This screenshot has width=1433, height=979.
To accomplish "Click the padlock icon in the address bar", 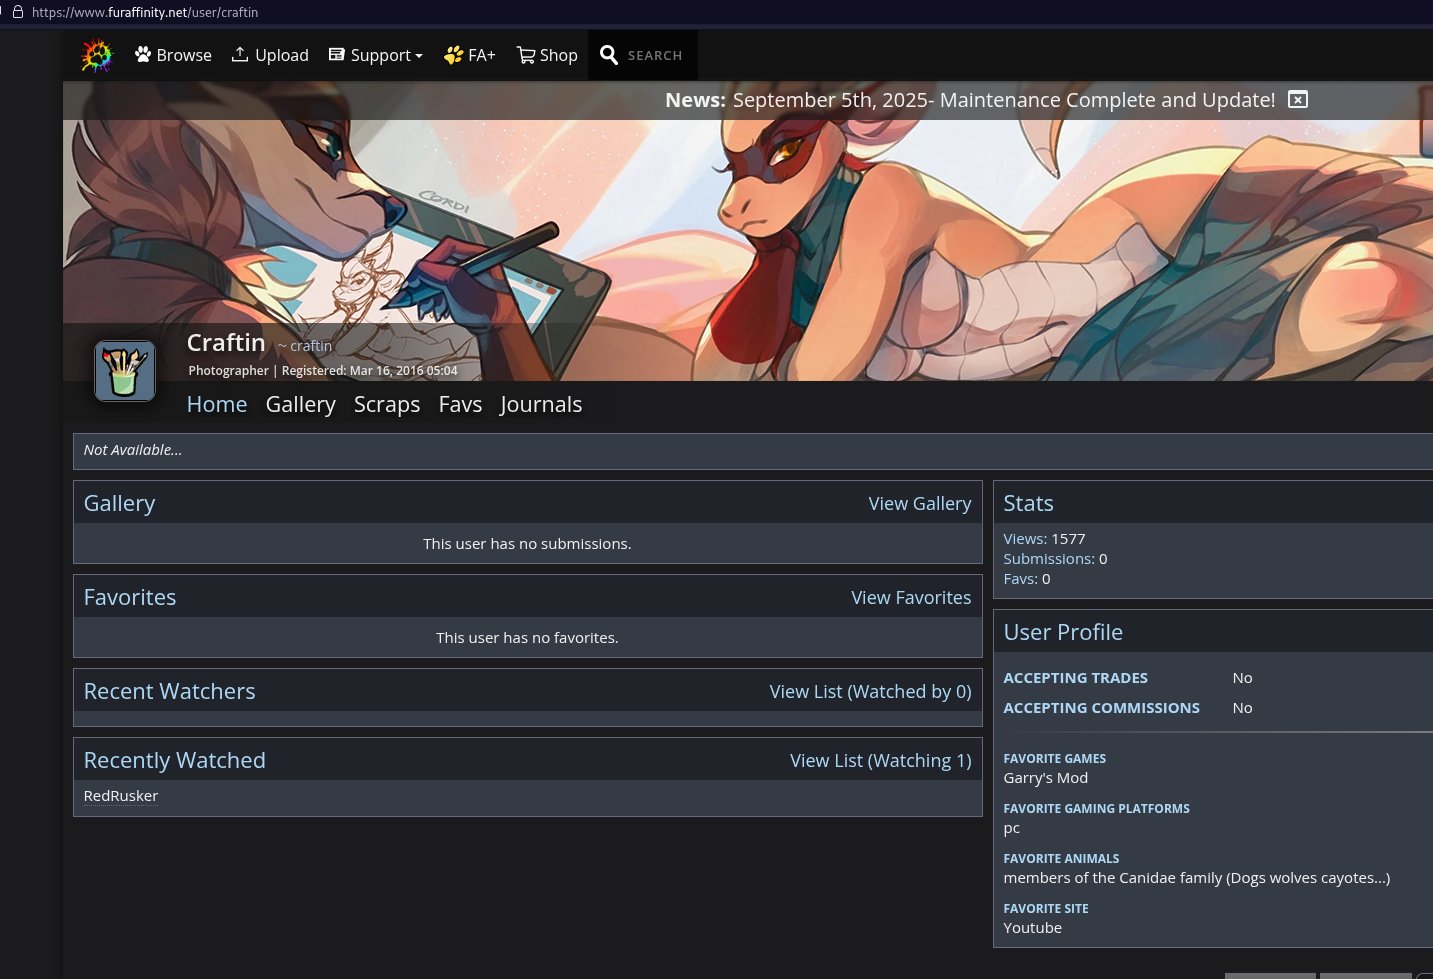I will (18, 12).
